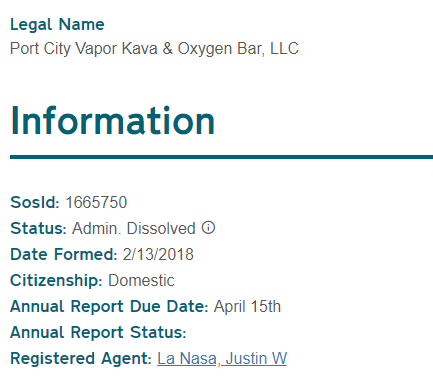
Task: Click the Annual Report Status label
Action: tap(98, 332)
